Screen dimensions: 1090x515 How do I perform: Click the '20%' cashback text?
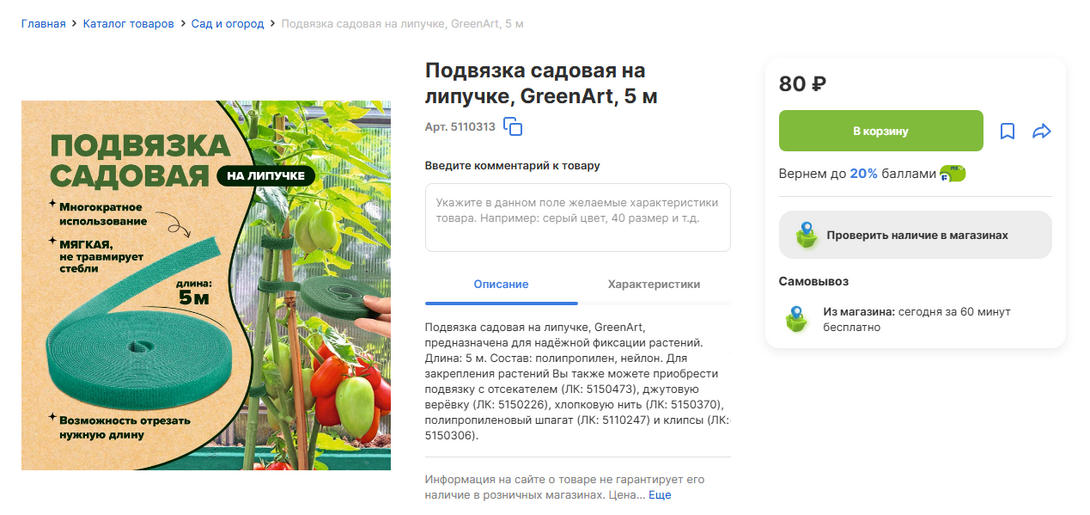[863, 174]
